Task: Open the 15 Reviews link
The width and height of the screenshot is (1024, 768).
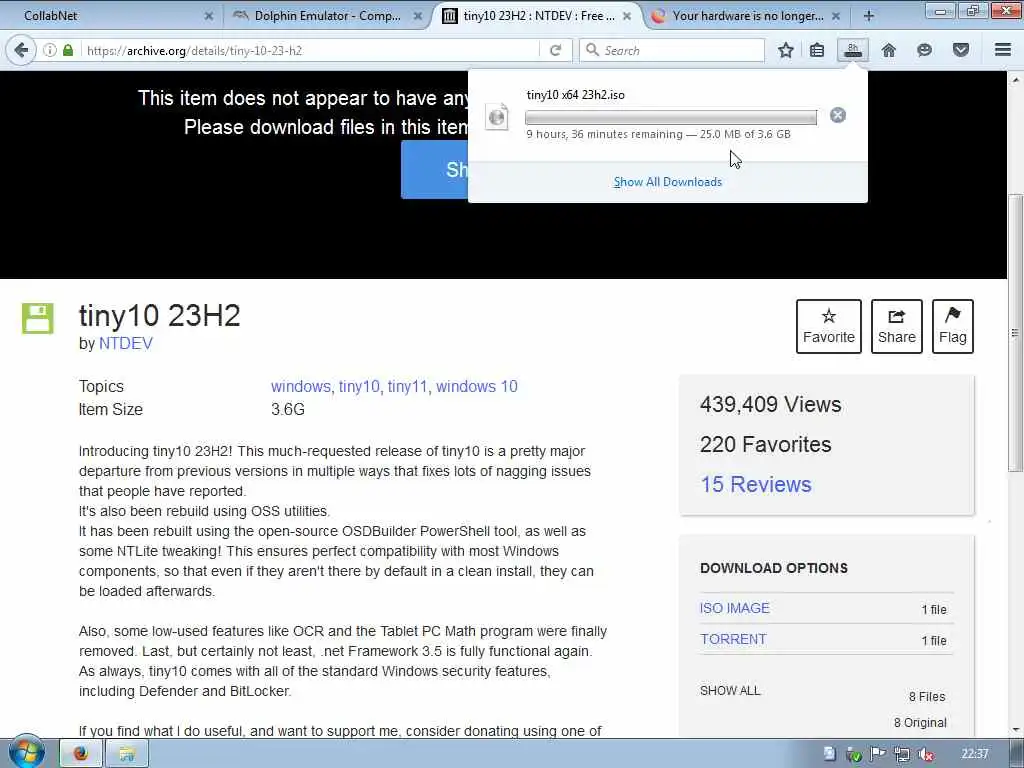Action: point(756,485)
